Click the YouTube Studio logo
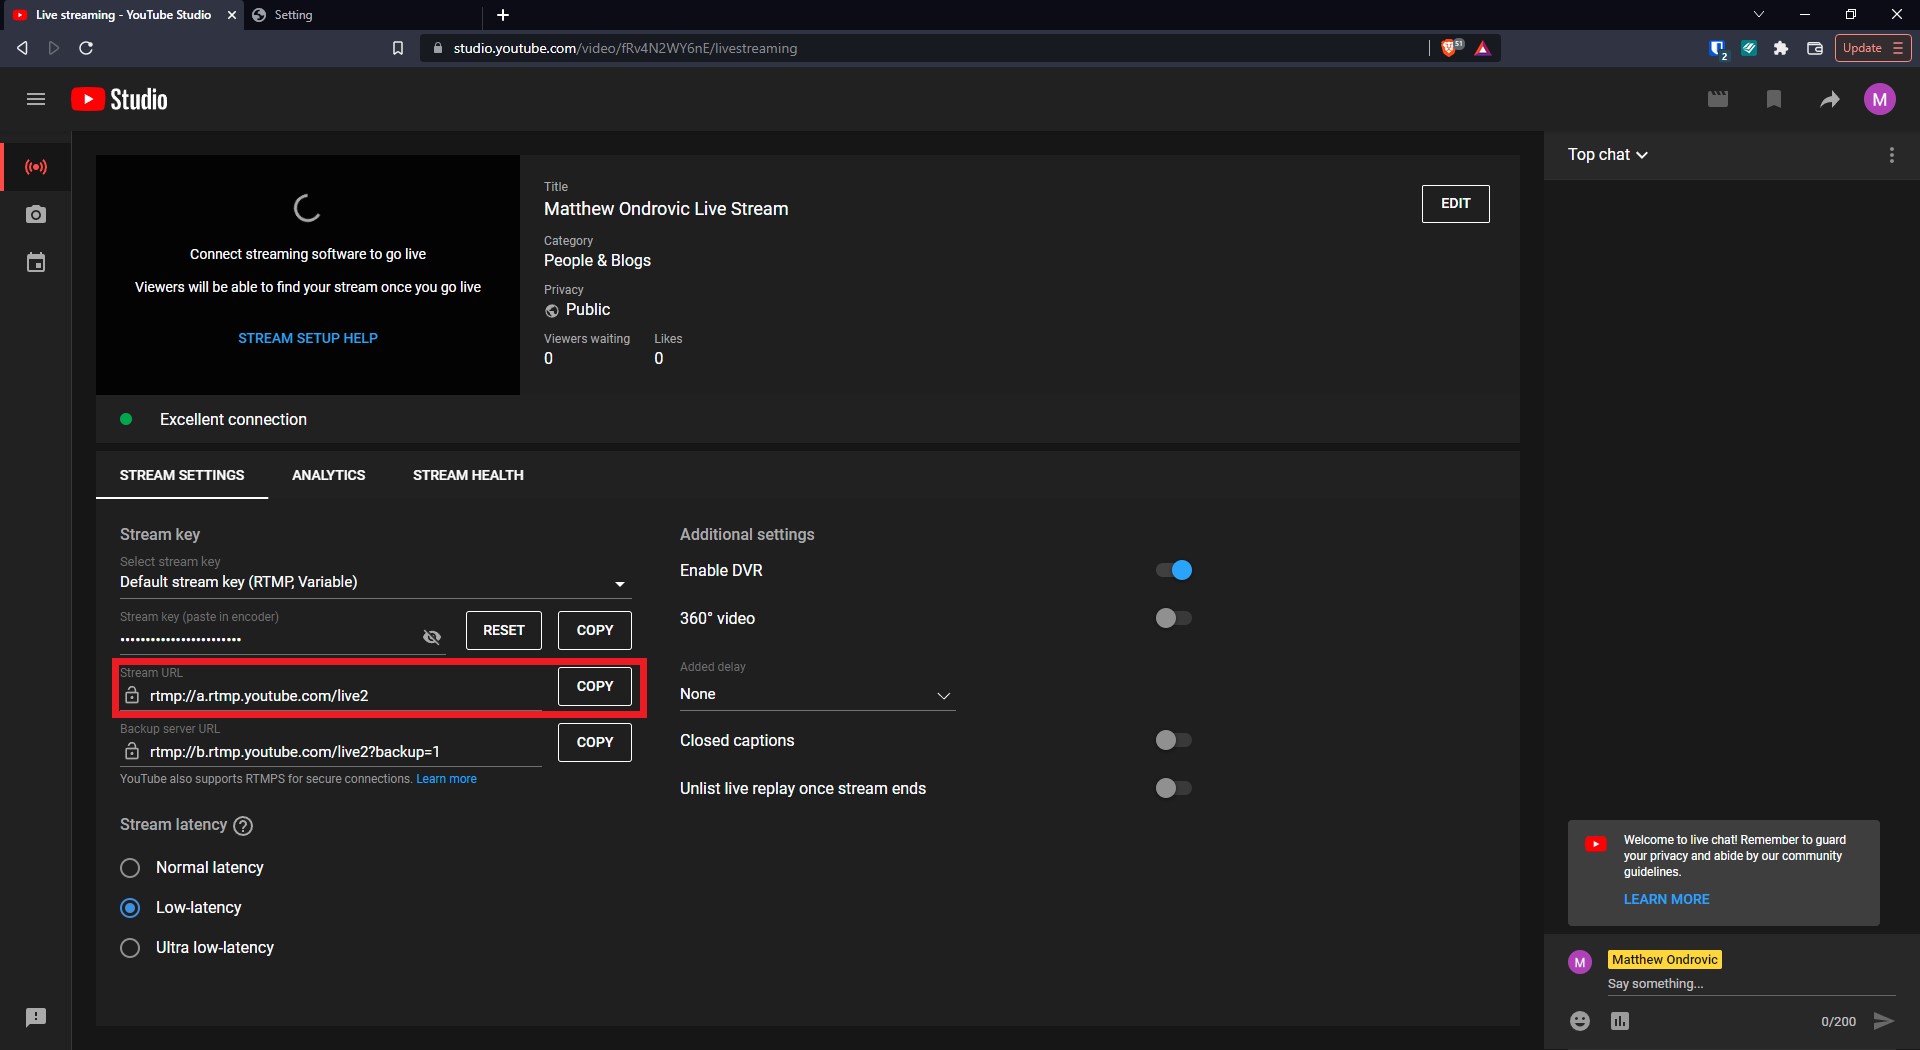1920x1050 pixels. [119, 99]
